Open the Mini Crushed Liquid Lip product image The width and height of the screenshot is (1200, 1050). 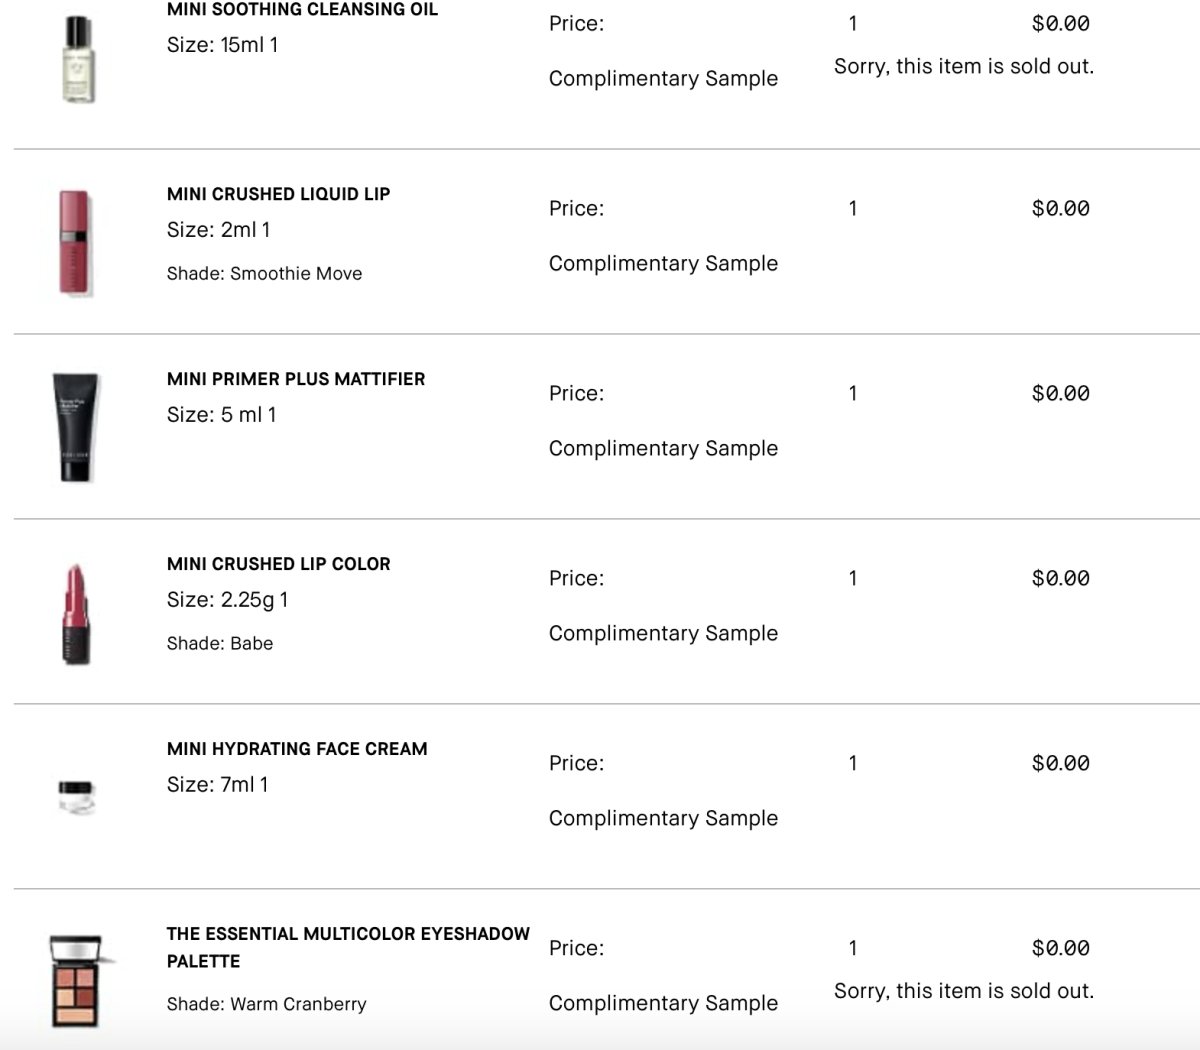pos(75,243)
